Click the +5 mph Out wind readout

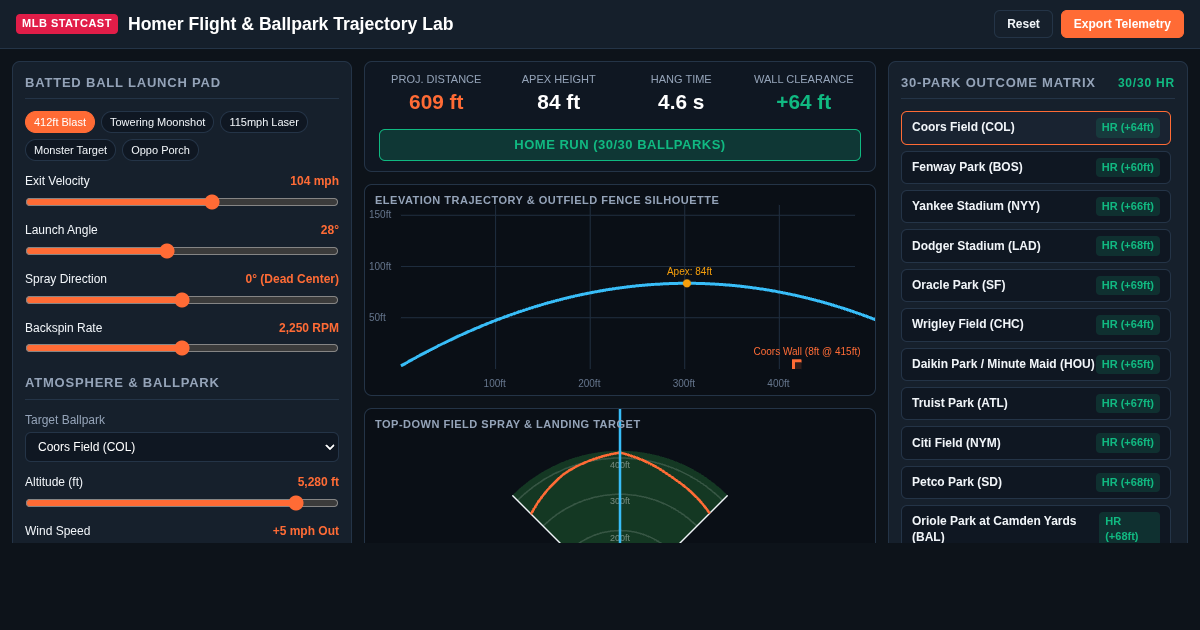tap(306, 531)
